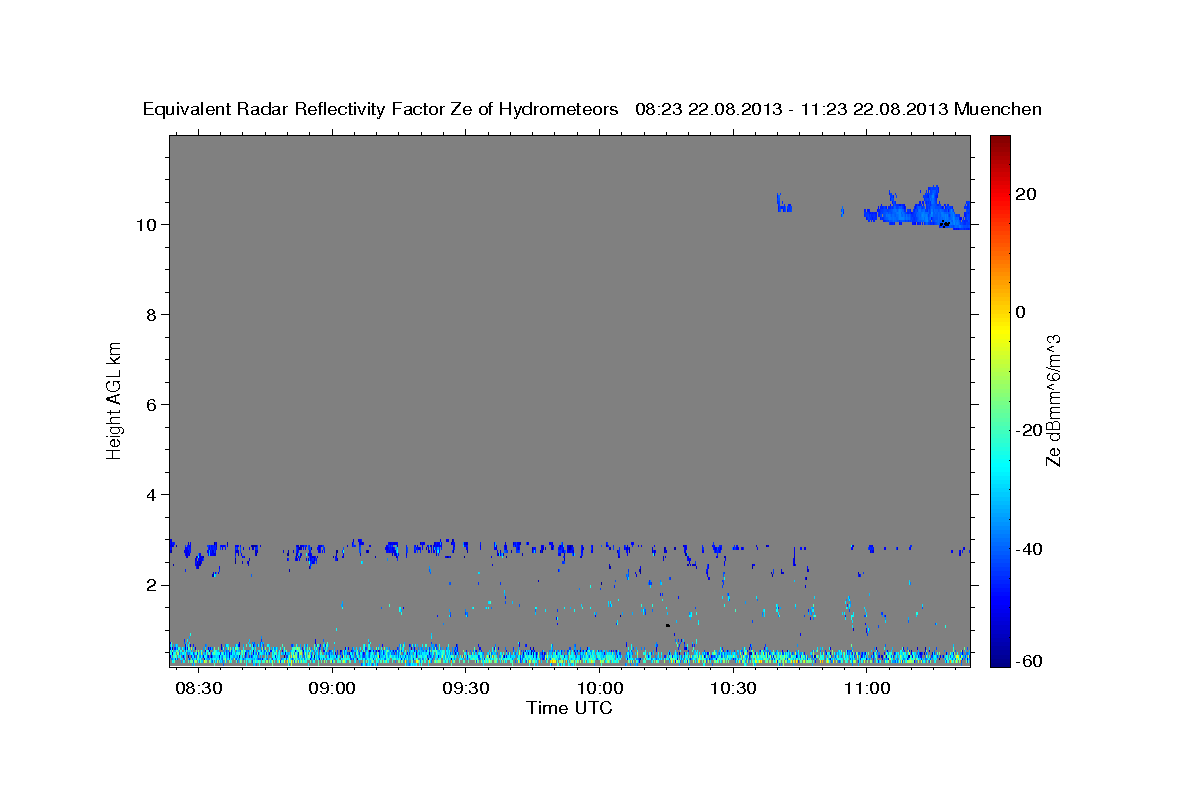Click the height tick label 10
Viewport: 1200px width, 800px height.
149,225
